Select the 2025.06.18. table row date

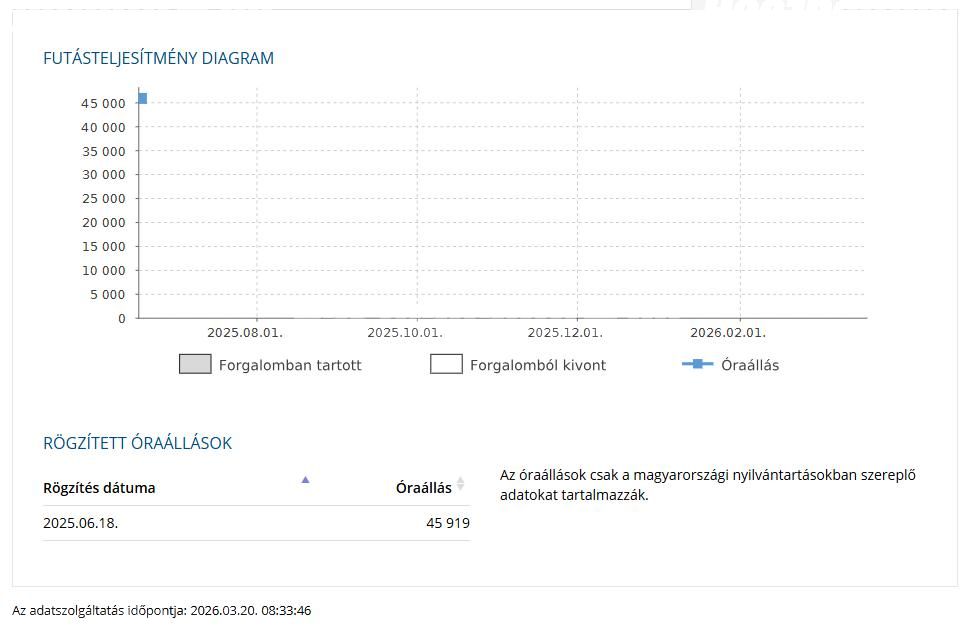[x=81, y=523]
